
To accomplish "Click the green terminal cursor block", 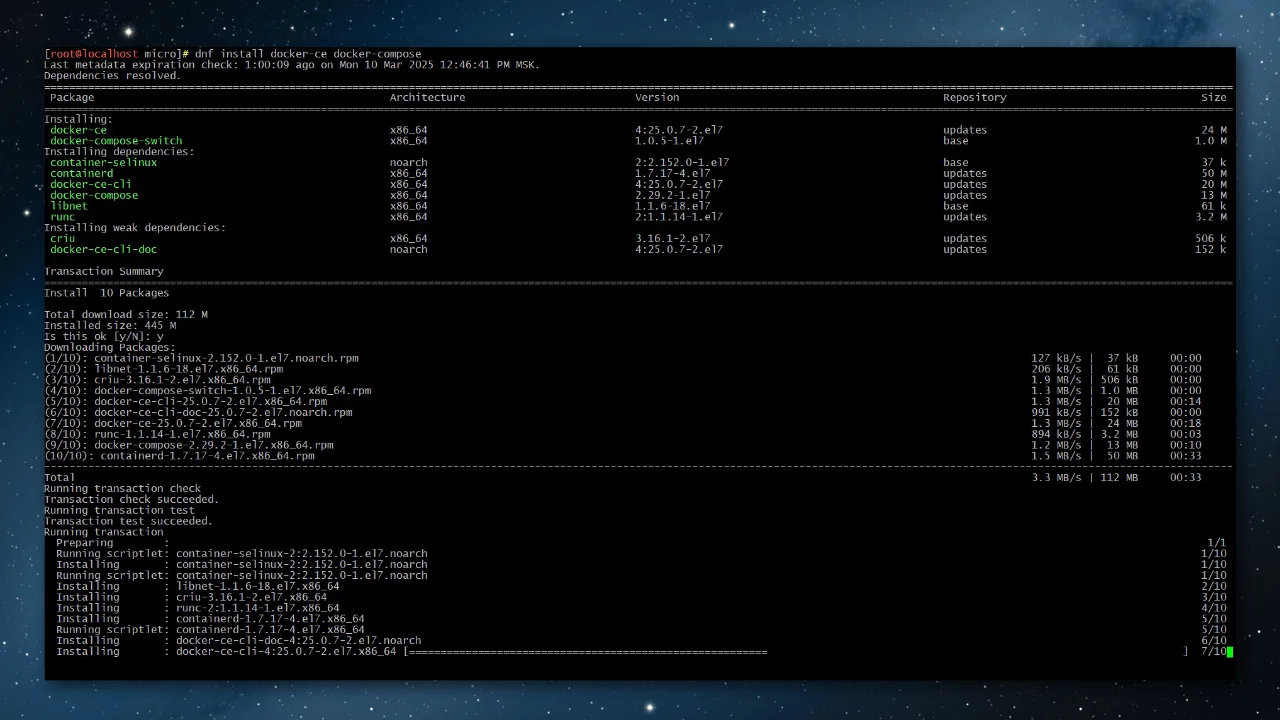I will click(1230, 652).
